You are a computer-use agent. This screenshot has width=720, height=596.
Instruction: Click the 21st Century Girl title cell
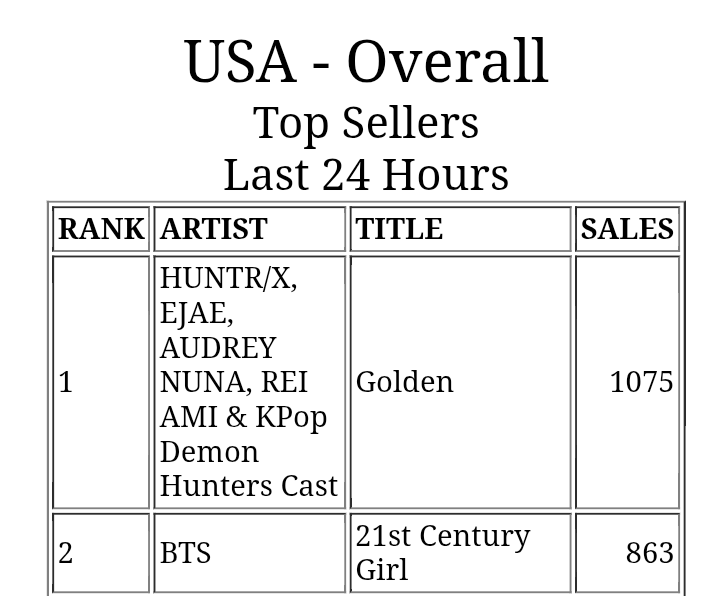tap(461, 553)
